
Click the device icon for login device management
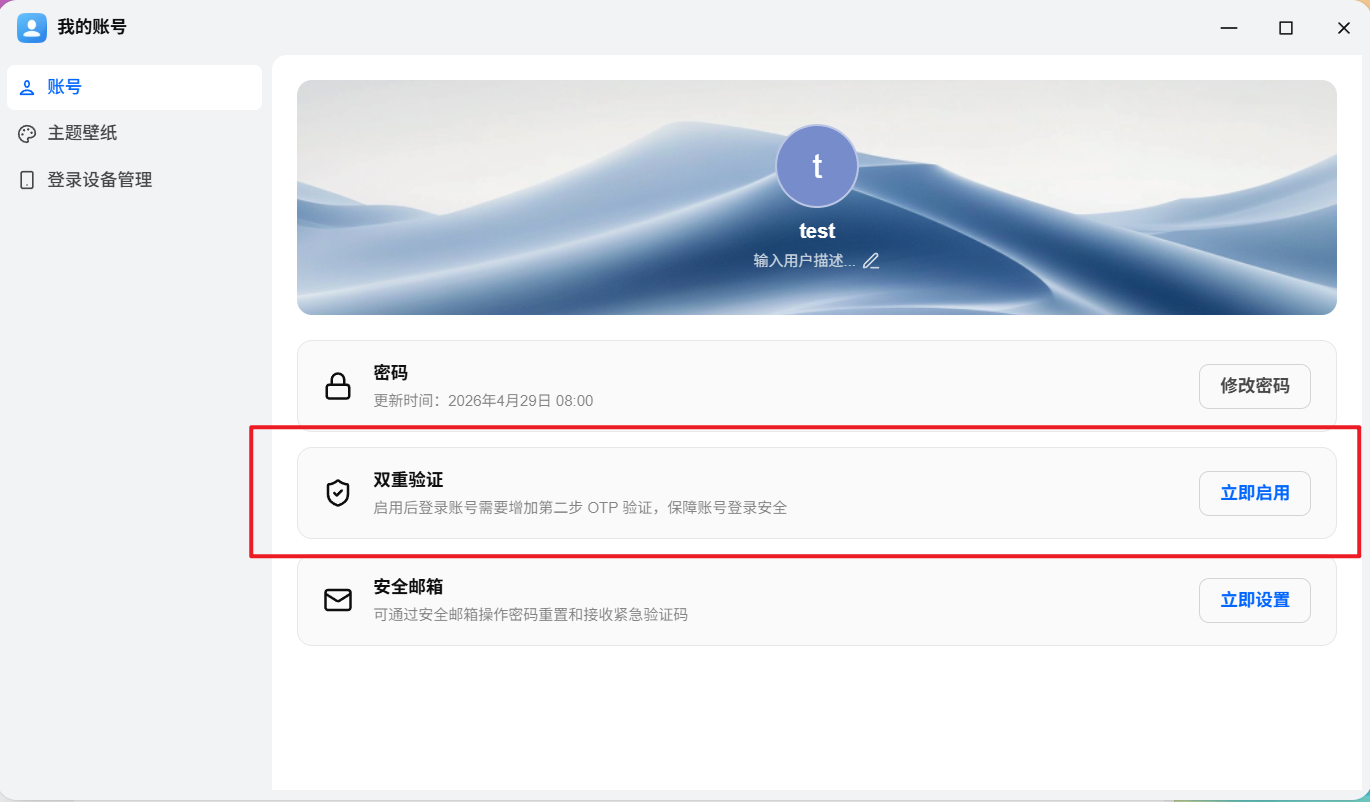tap(27, 180)
